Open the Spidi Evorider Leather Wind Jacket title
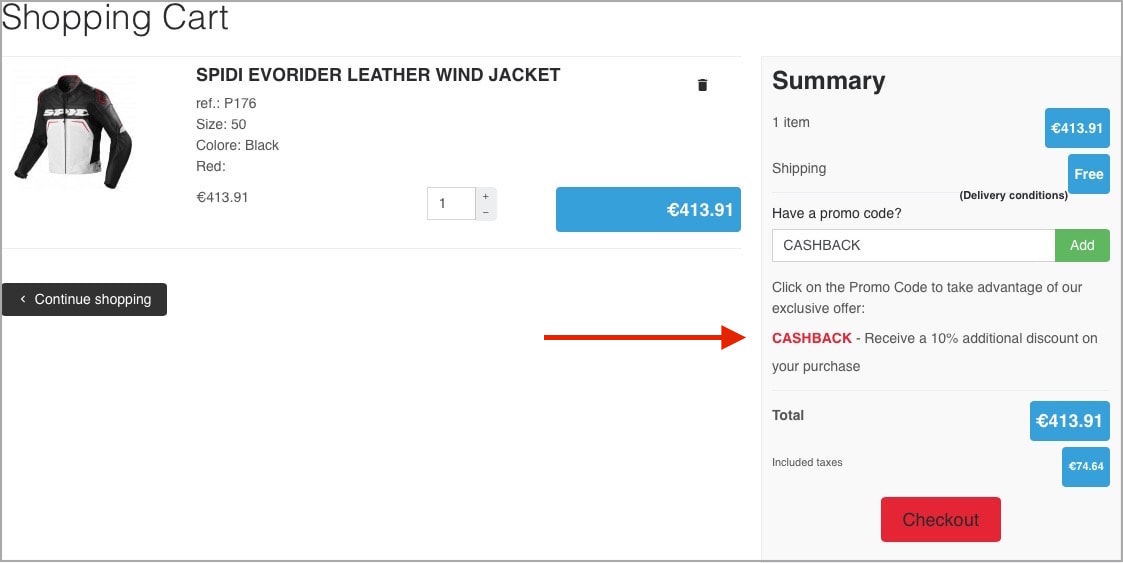The height and width of the screenshot is (563, 1123). coord(378,75)
